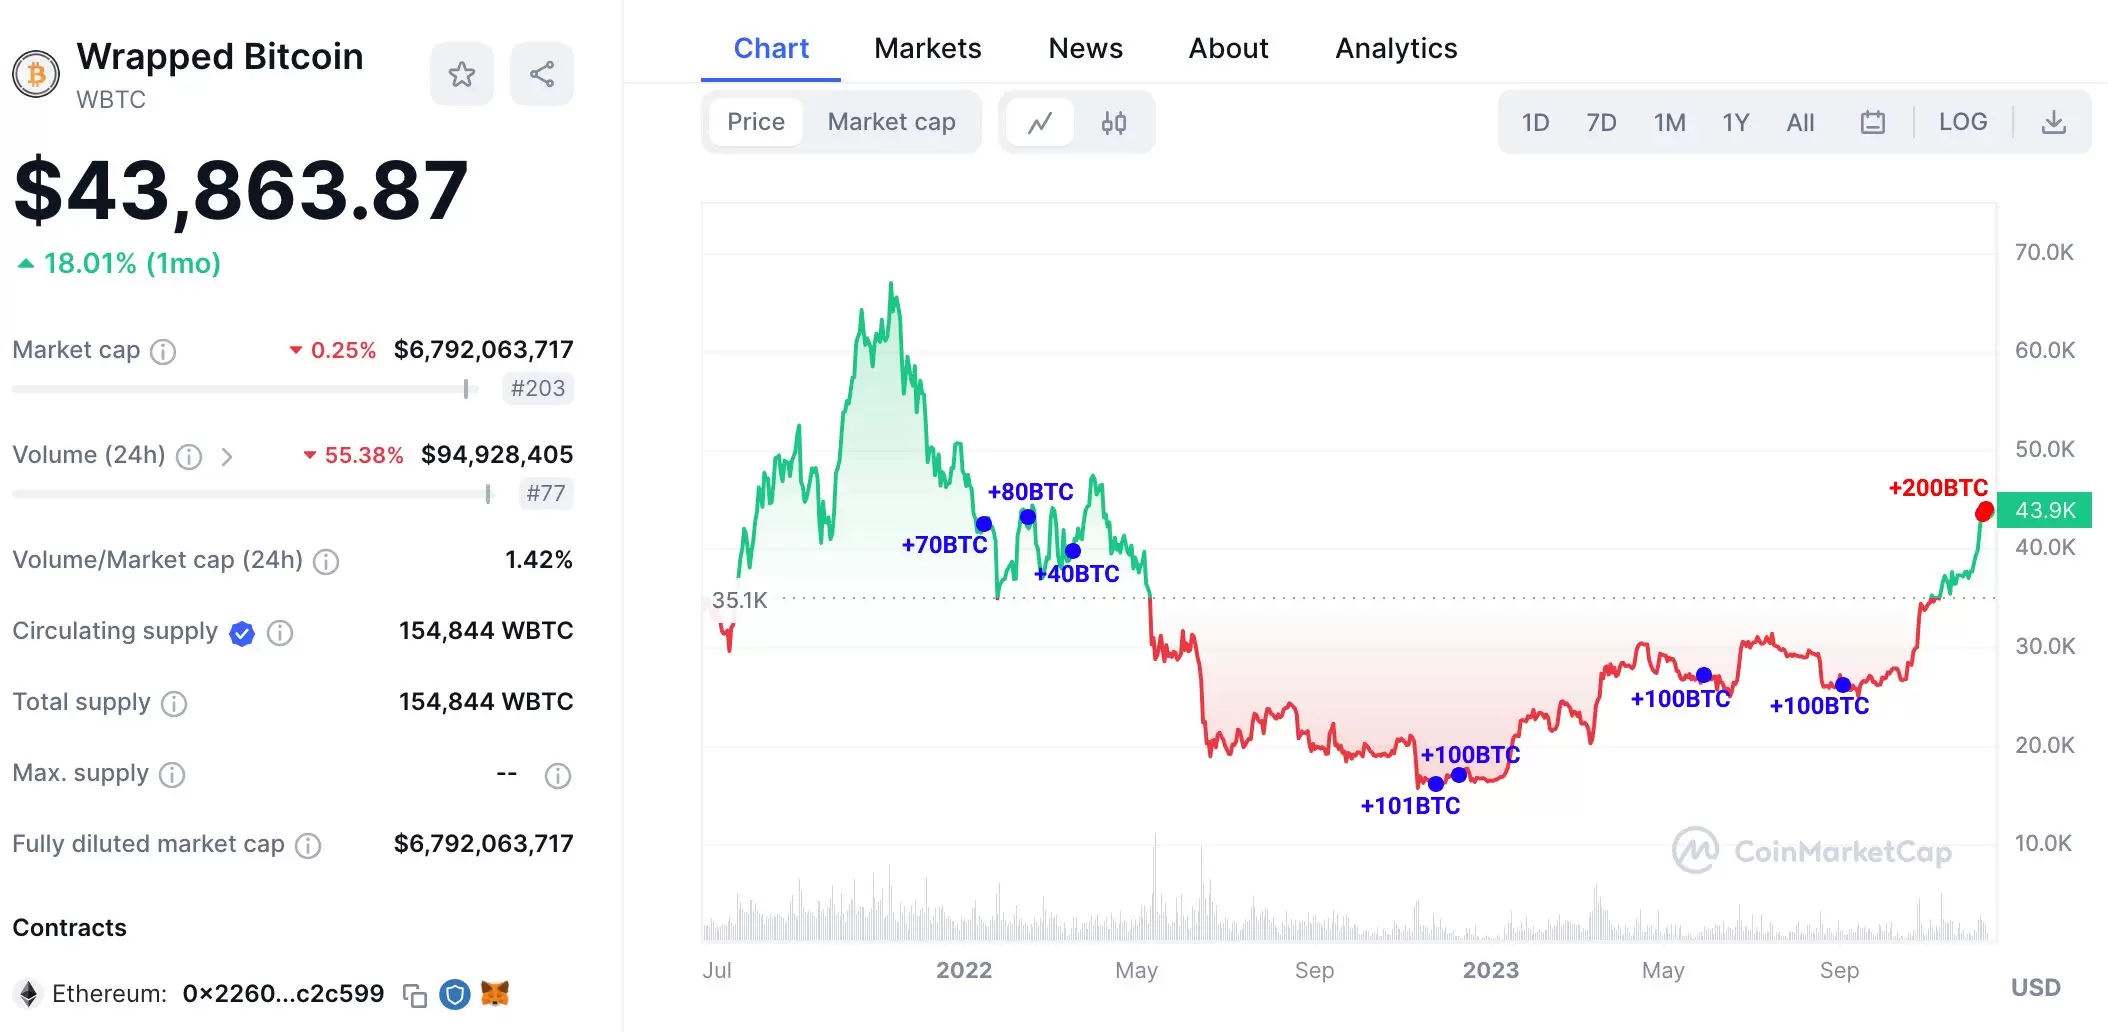This screenshot has width=2108, height=1032.
Task: Toggle chart to Market cap view
Action: coord(891,122)
